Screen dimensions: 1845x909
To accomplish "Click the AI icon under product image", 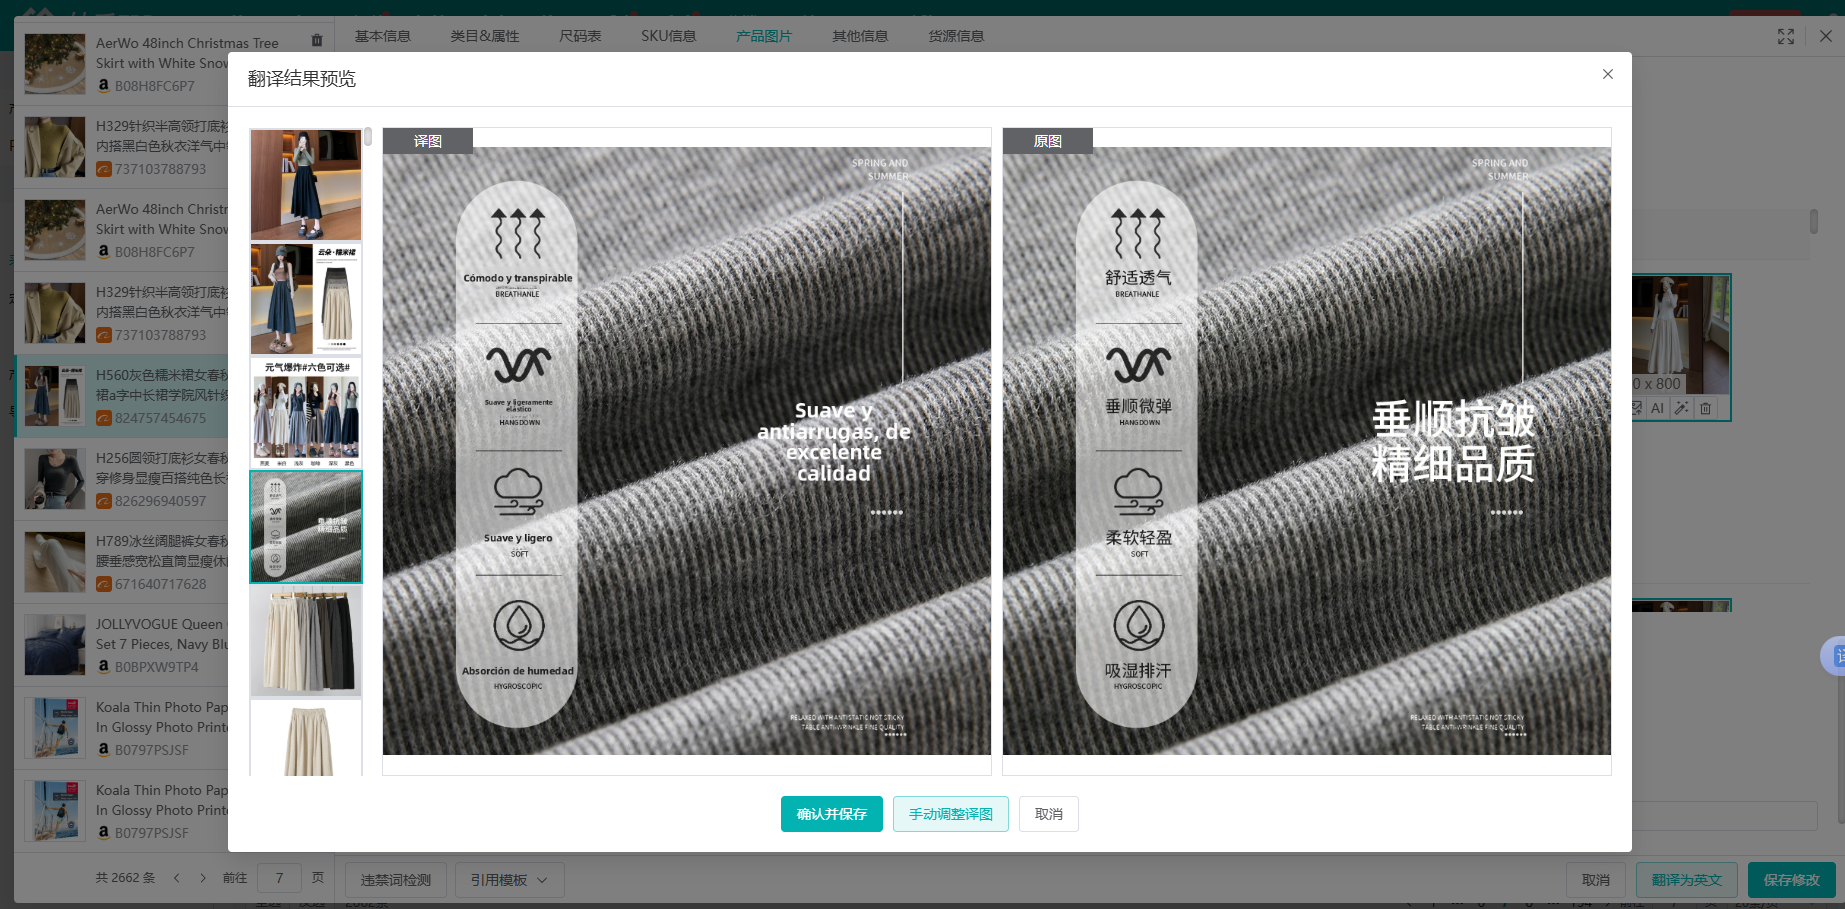I will click(1657, 408).
